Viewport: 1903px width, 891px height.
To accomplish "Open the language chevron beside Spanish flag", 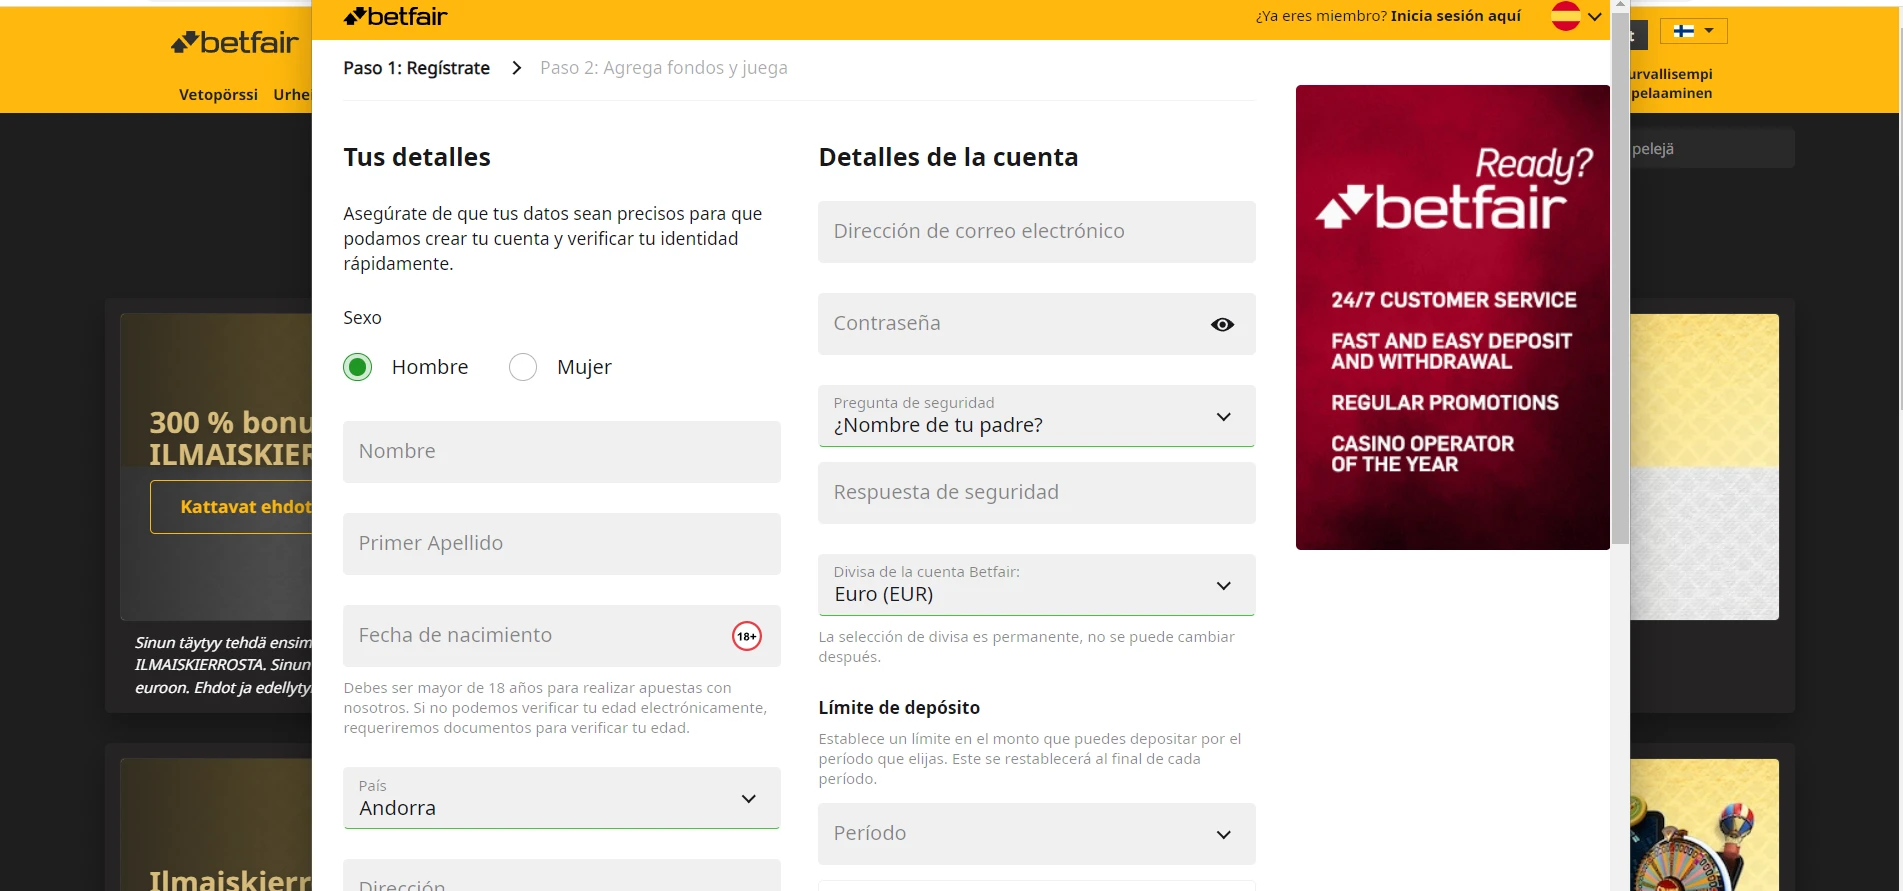I will click(1594, 17).
